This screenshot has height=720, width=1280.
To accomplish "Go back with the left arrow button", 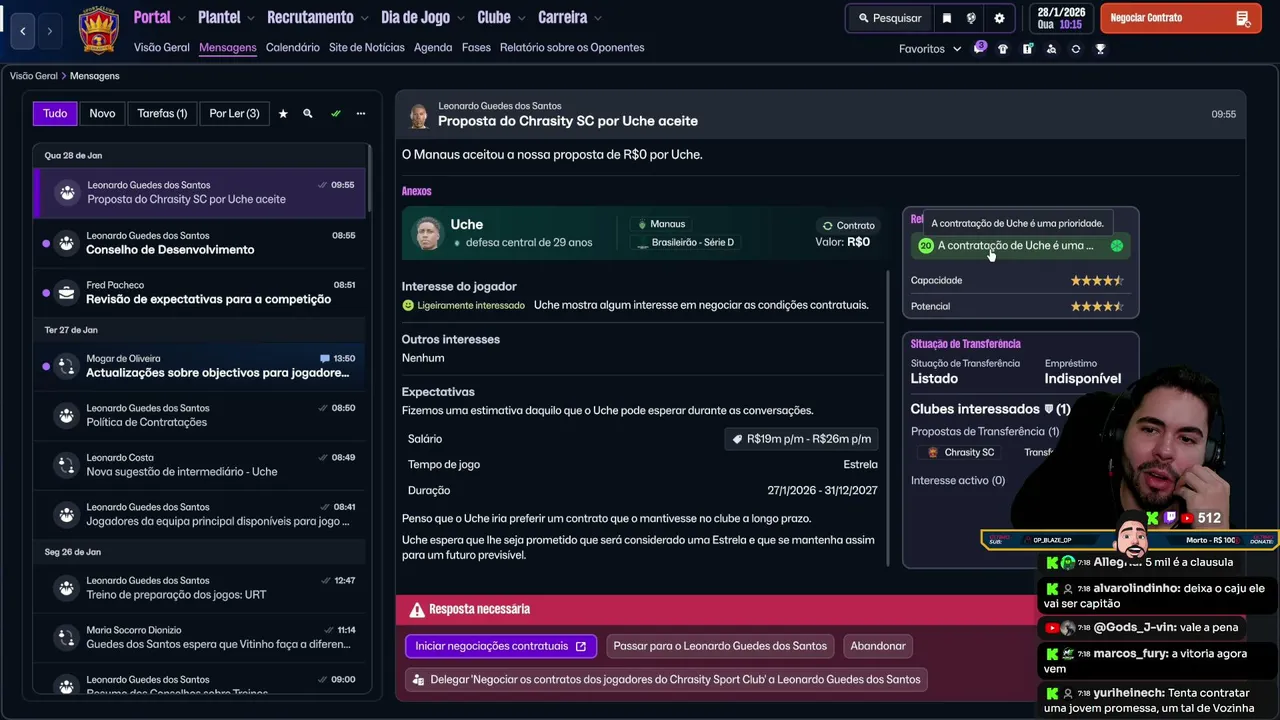I will 23,31.
